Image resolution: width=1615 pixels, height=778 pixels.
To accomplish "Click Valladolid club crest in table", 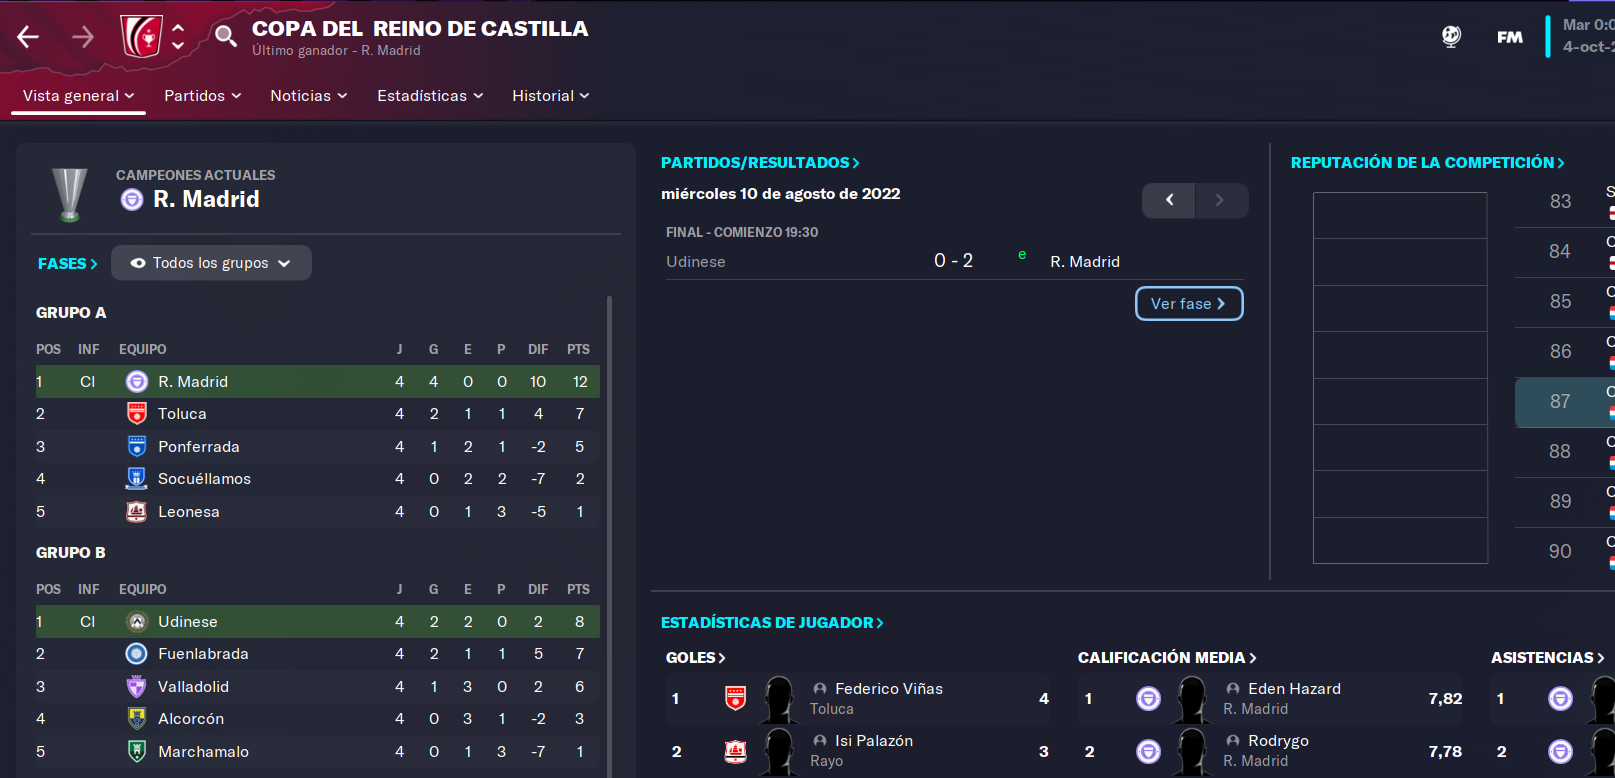I will point(137,686).
